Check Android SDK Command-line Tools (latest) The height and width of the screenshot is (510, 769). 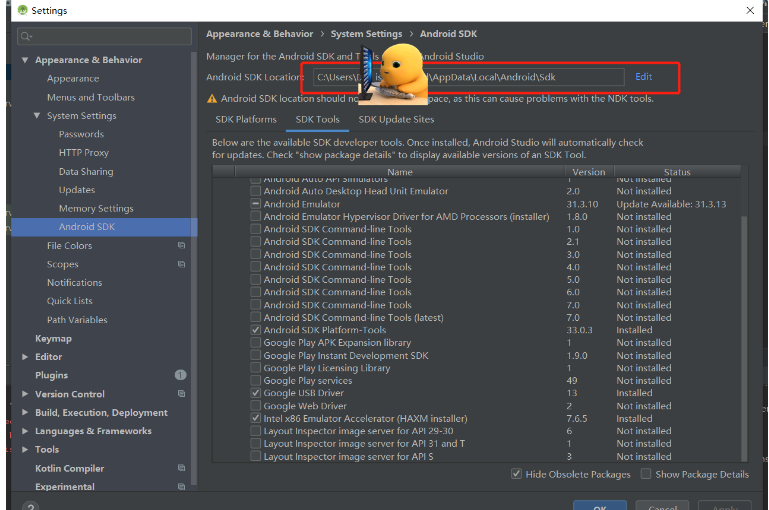coord(256,317)
